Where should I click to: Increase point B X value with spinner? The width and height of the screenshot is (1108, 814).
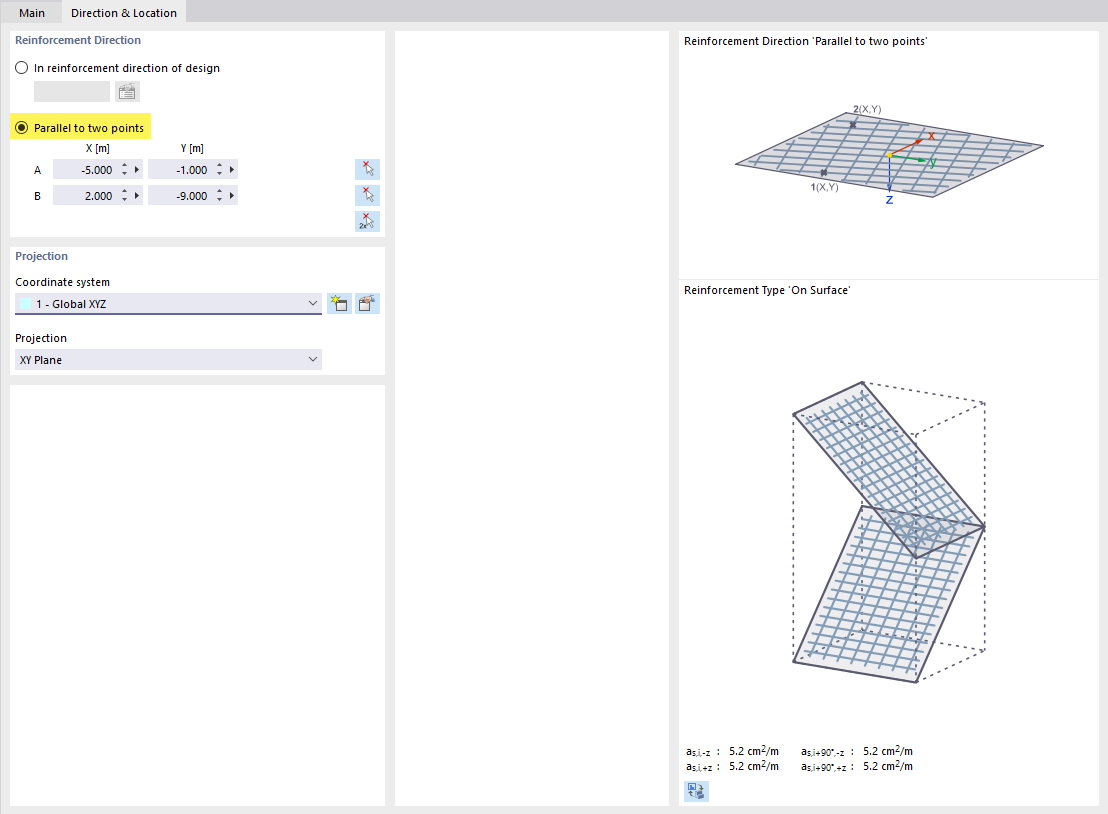click(124, 192)
